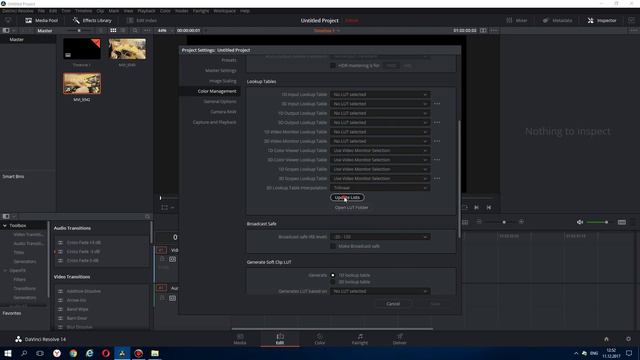Select the Timeline 1 thumbnail
The image size is (640, 360).
pos(82,49)
